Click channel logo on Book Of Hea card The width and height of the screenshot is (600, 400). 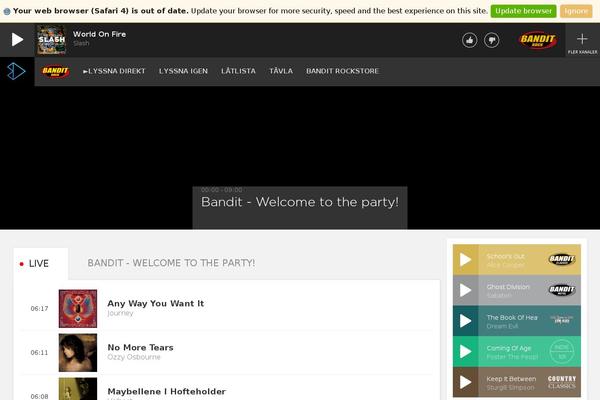(562, 320)
